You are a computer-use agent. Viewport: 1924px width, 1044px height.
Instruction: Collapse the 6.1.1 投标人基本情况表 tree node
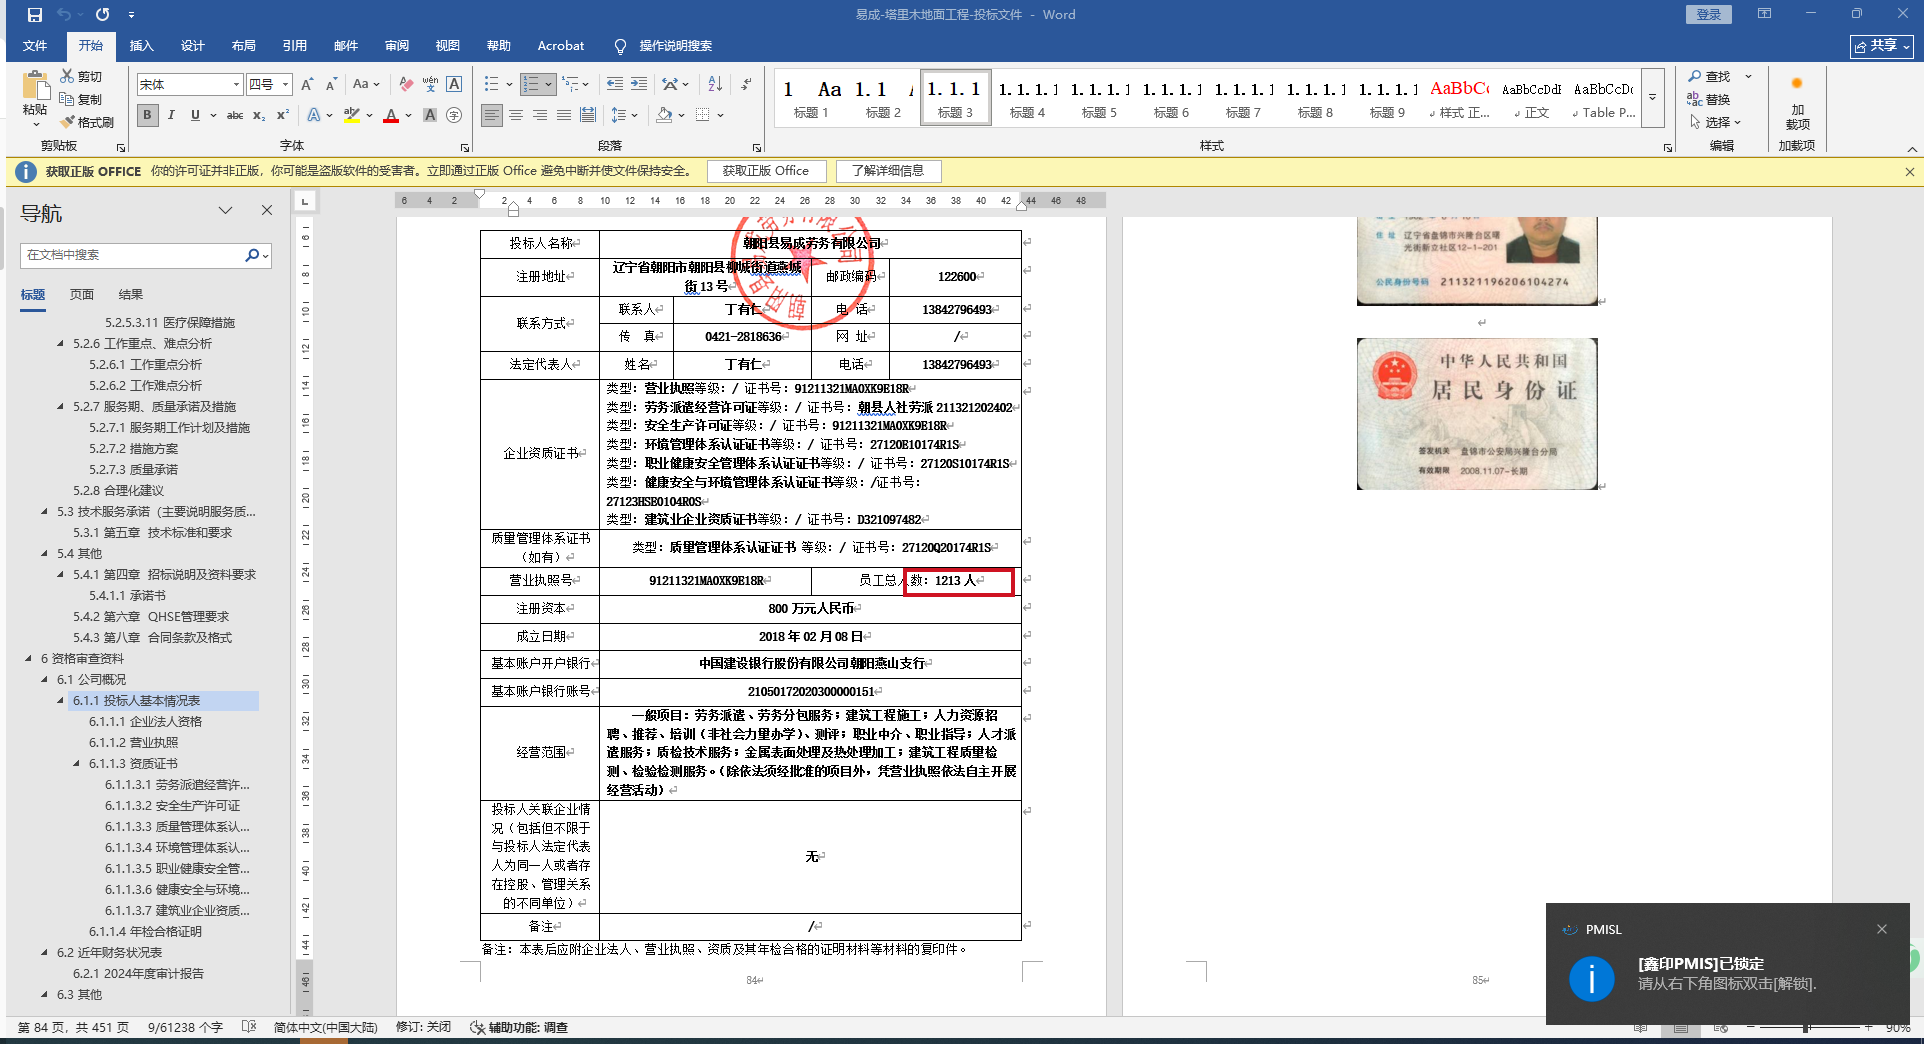[x=61, y=701]
